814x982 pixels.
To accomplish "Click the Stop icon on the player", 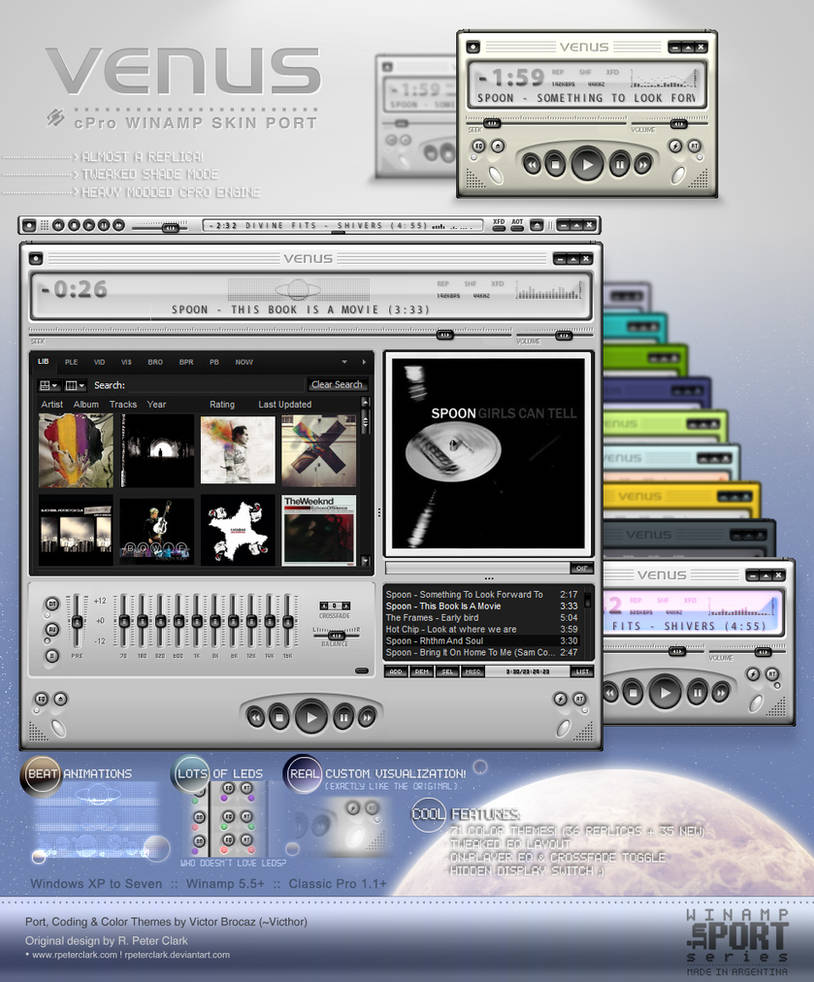I will [x=278, y=717].
